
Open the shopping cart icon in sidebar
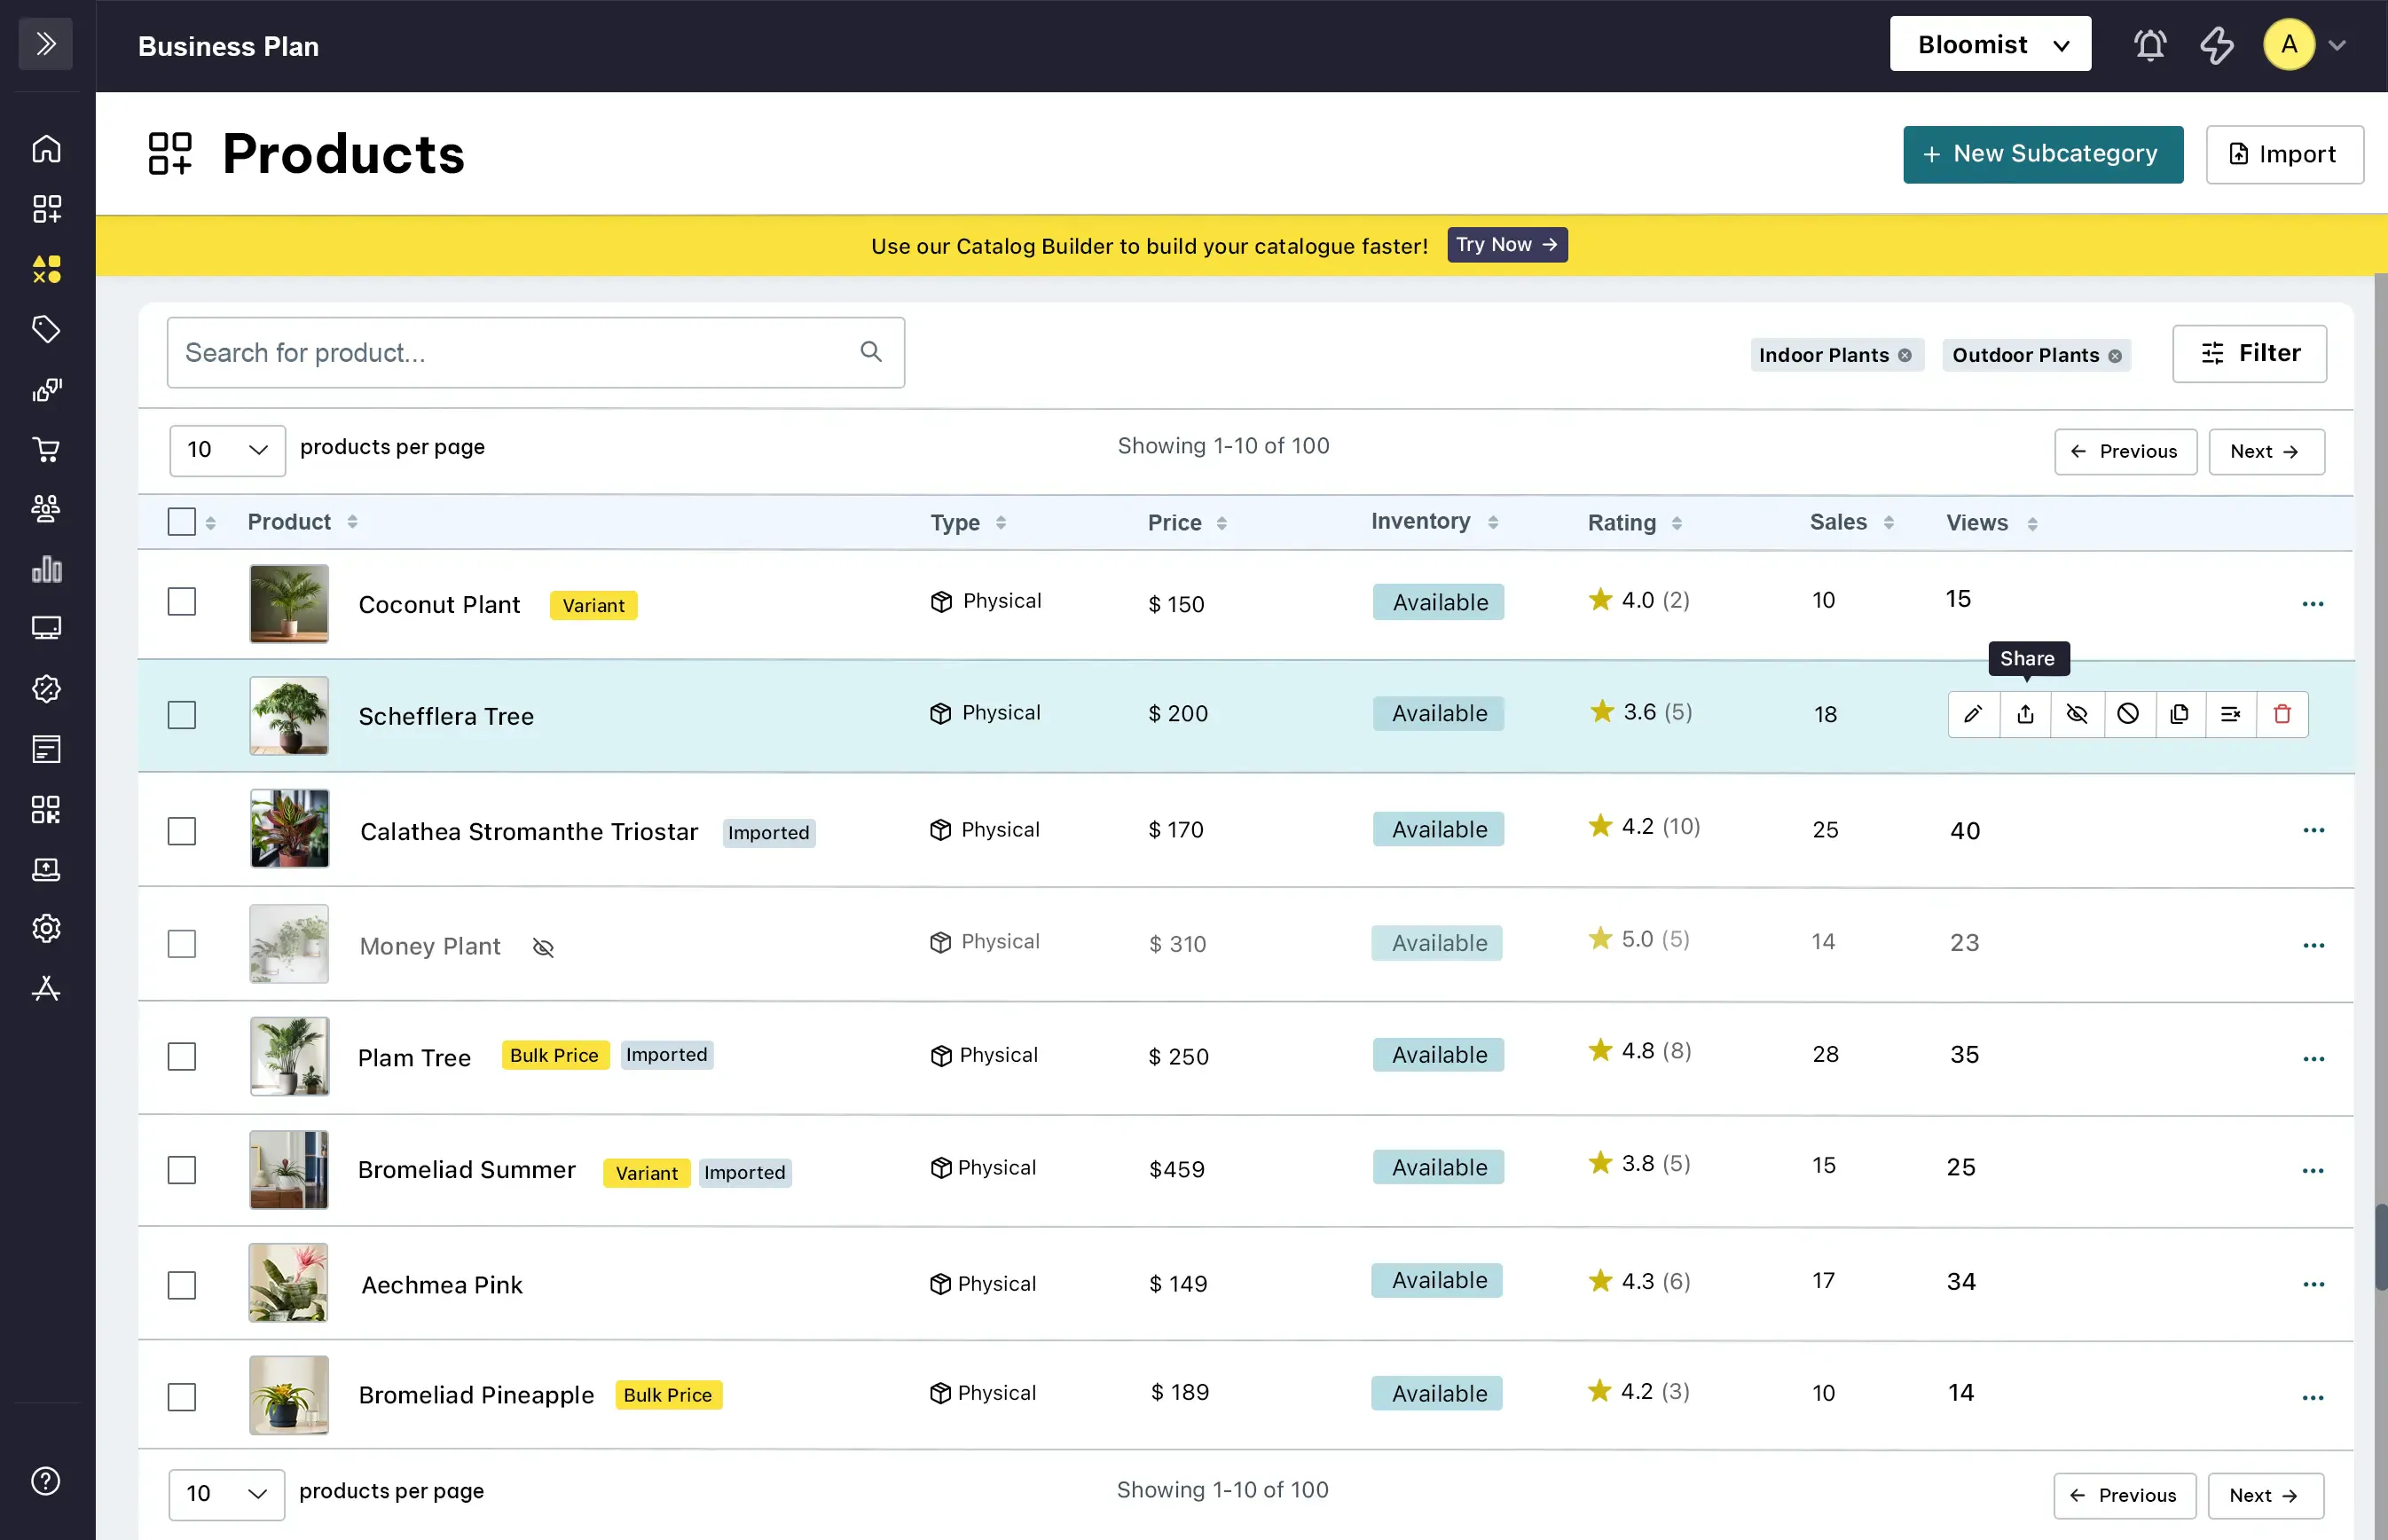46,449
